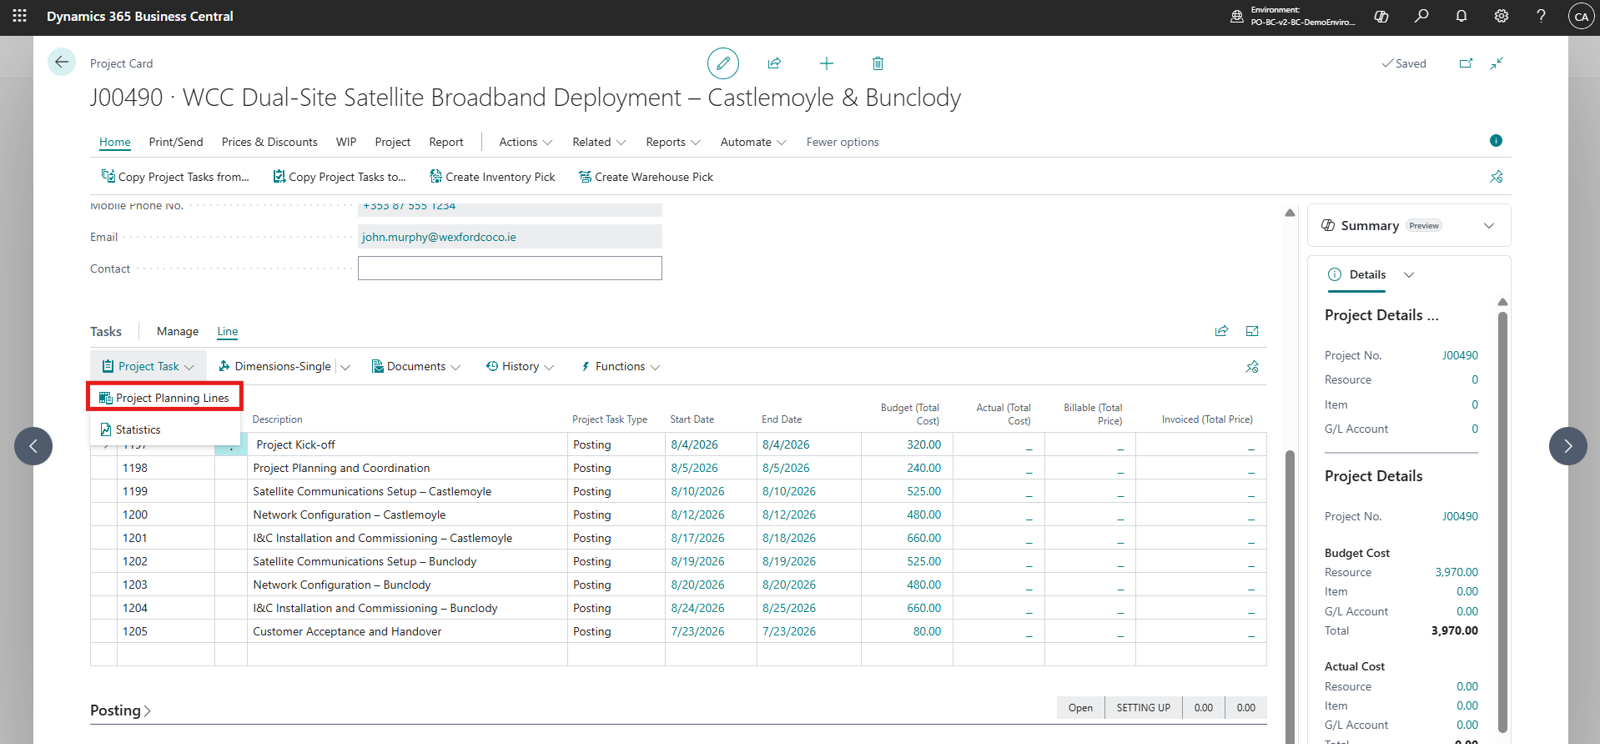Expand the Automate dropdown menu
The height and width of the screenshot is (744, 1600).
coord(753,142)
